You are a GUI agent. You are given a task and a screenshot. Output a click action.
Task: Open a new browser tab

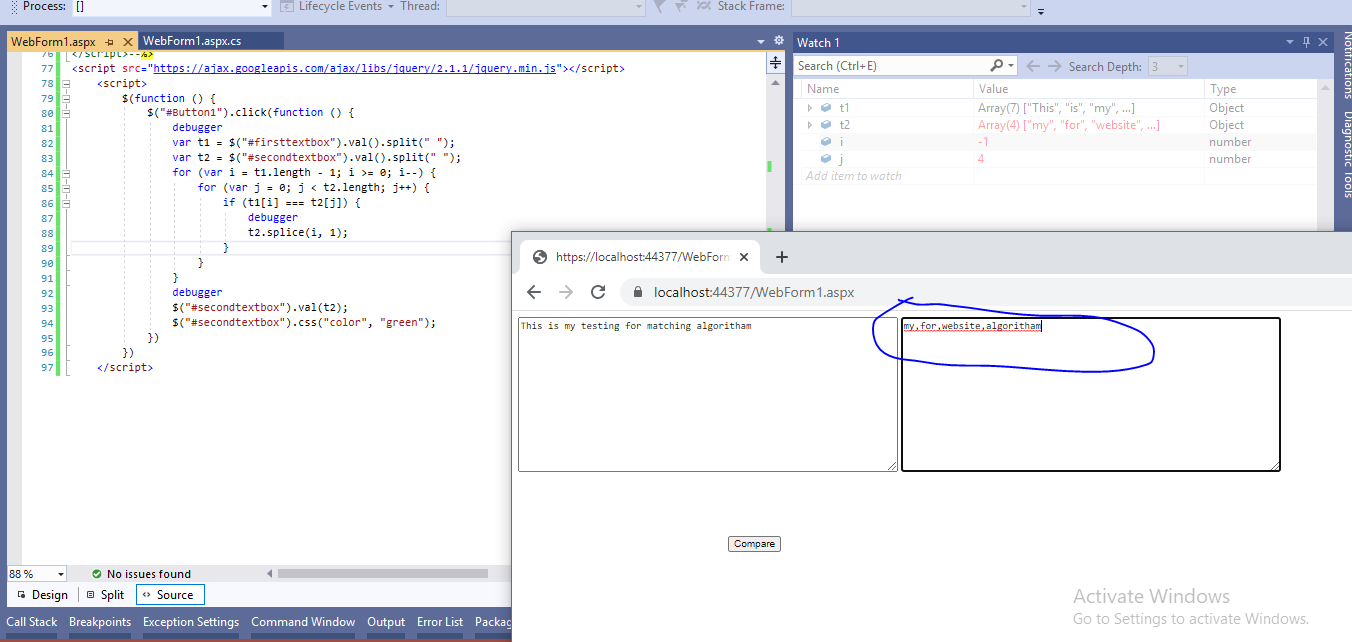pyautogui.click(x=782, y=257)
